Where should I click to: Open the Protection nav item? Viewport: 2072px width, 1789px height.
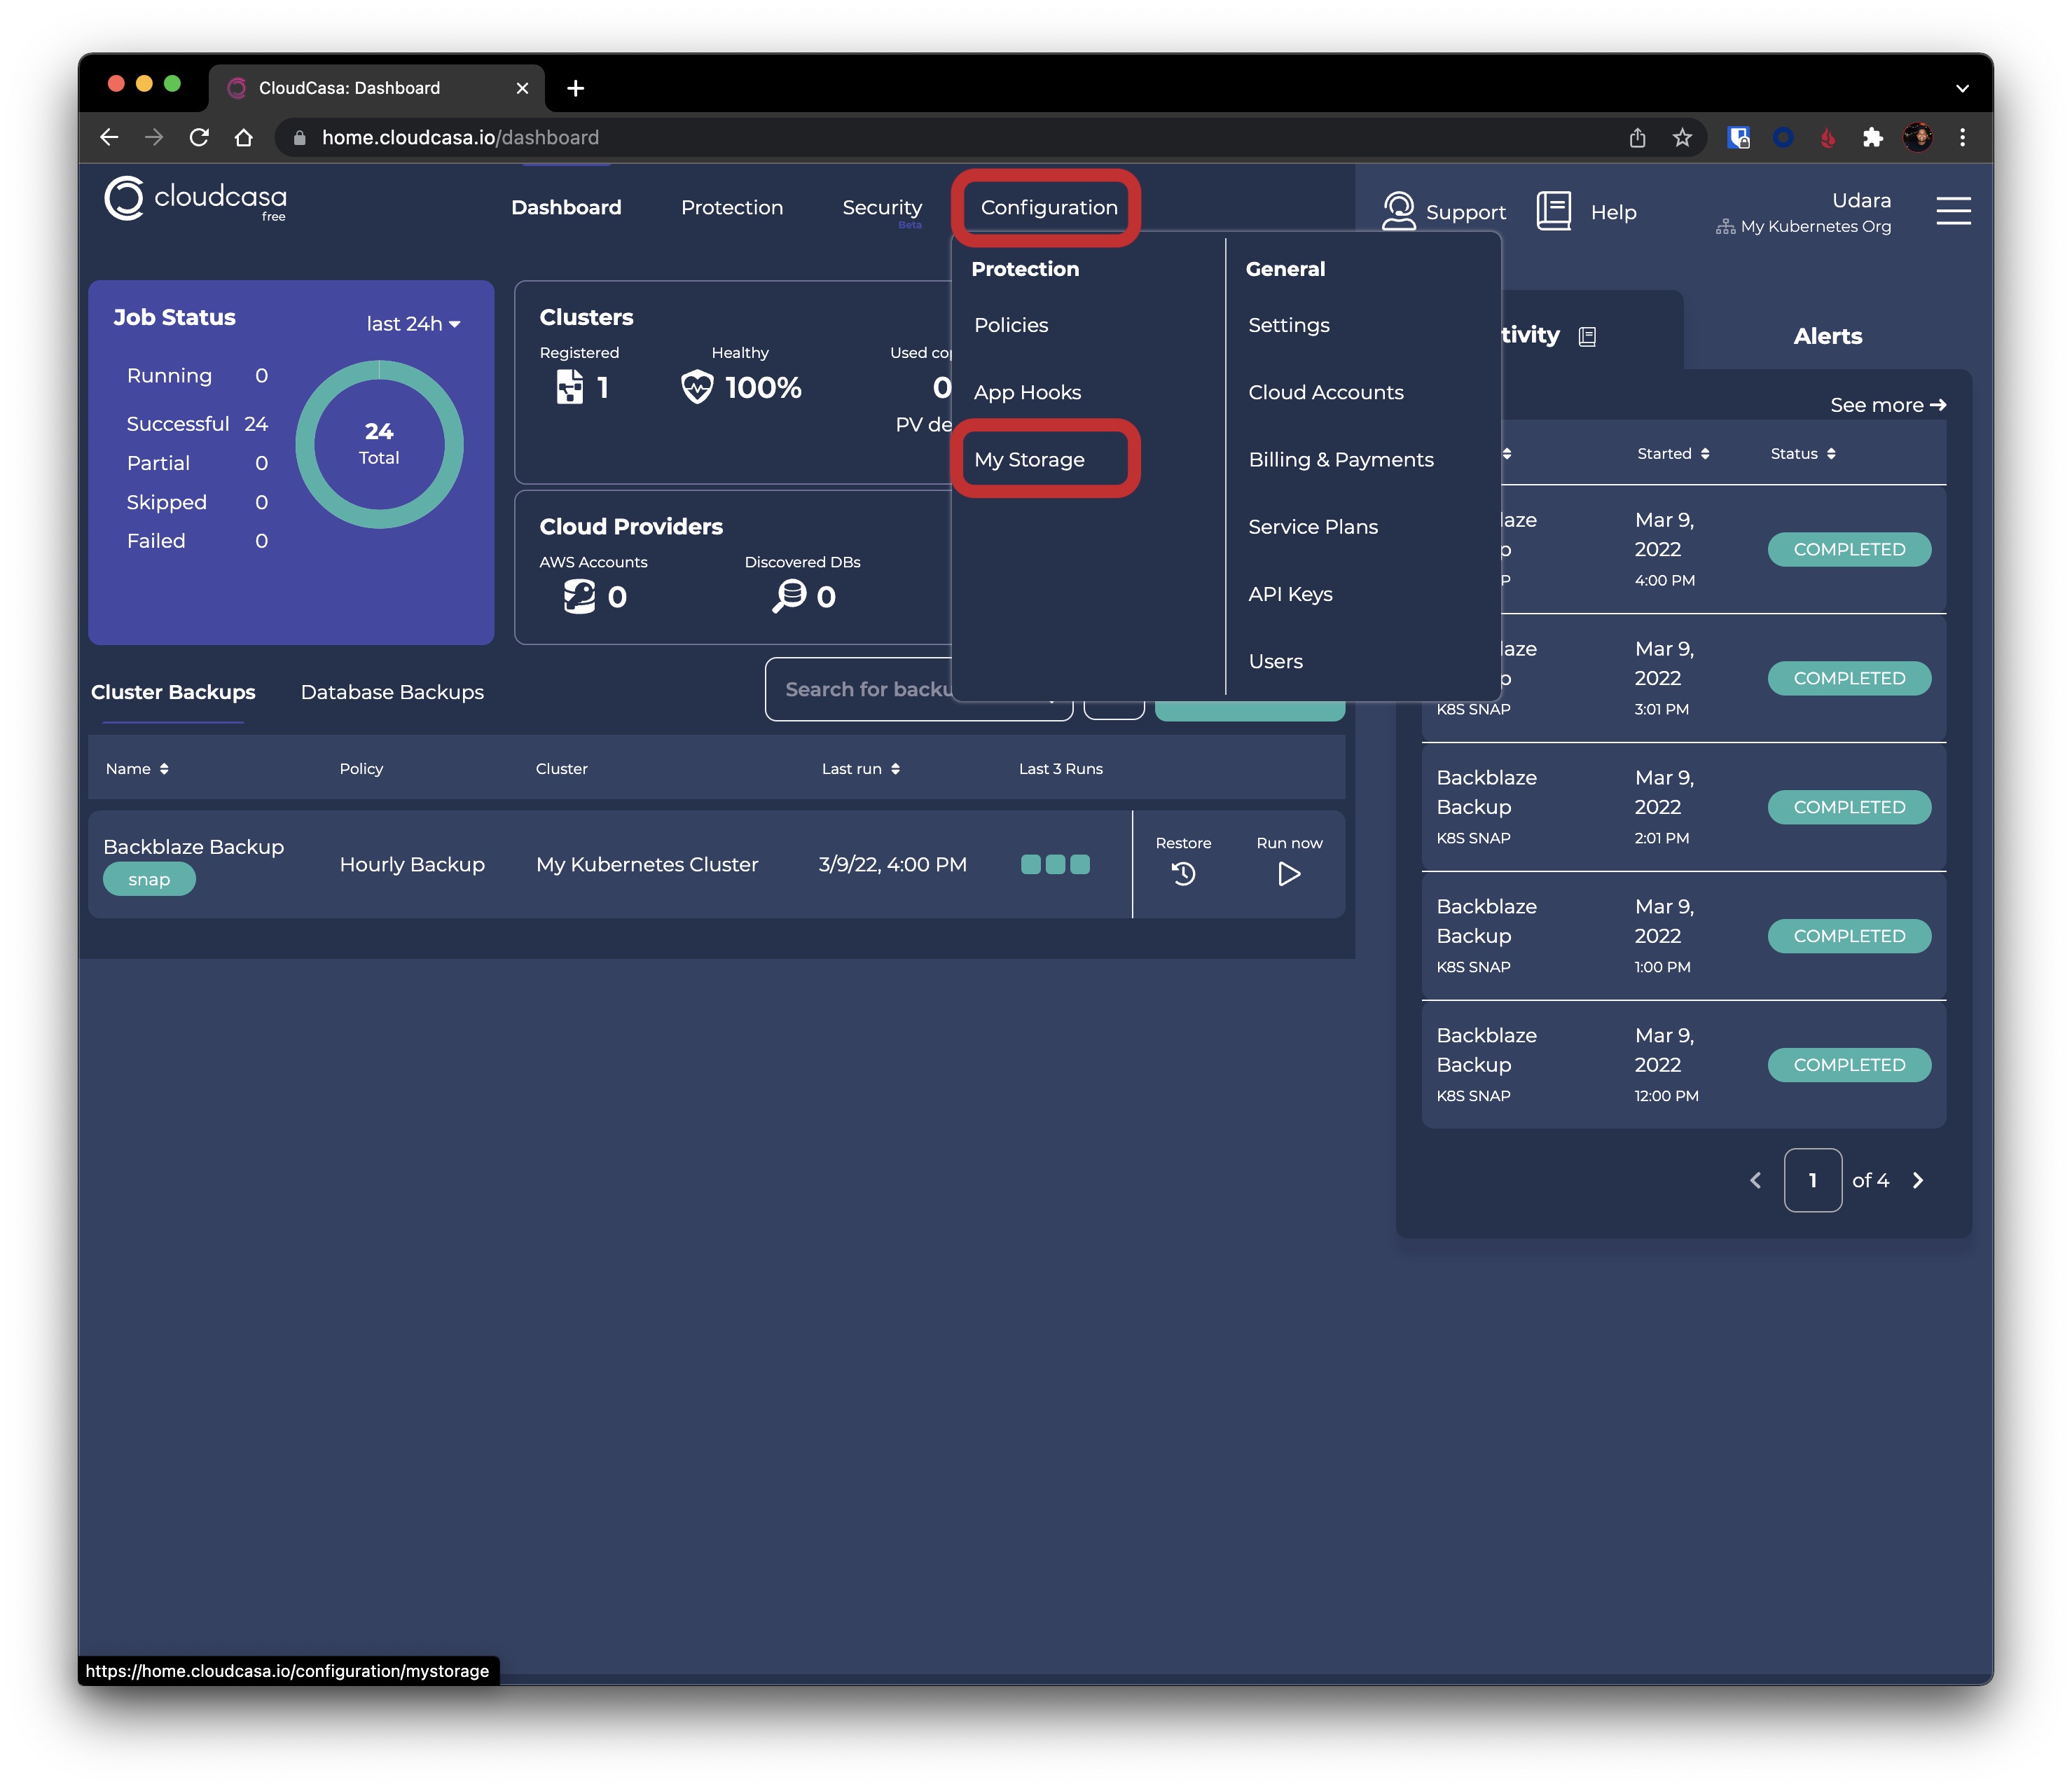click(731, 207)
